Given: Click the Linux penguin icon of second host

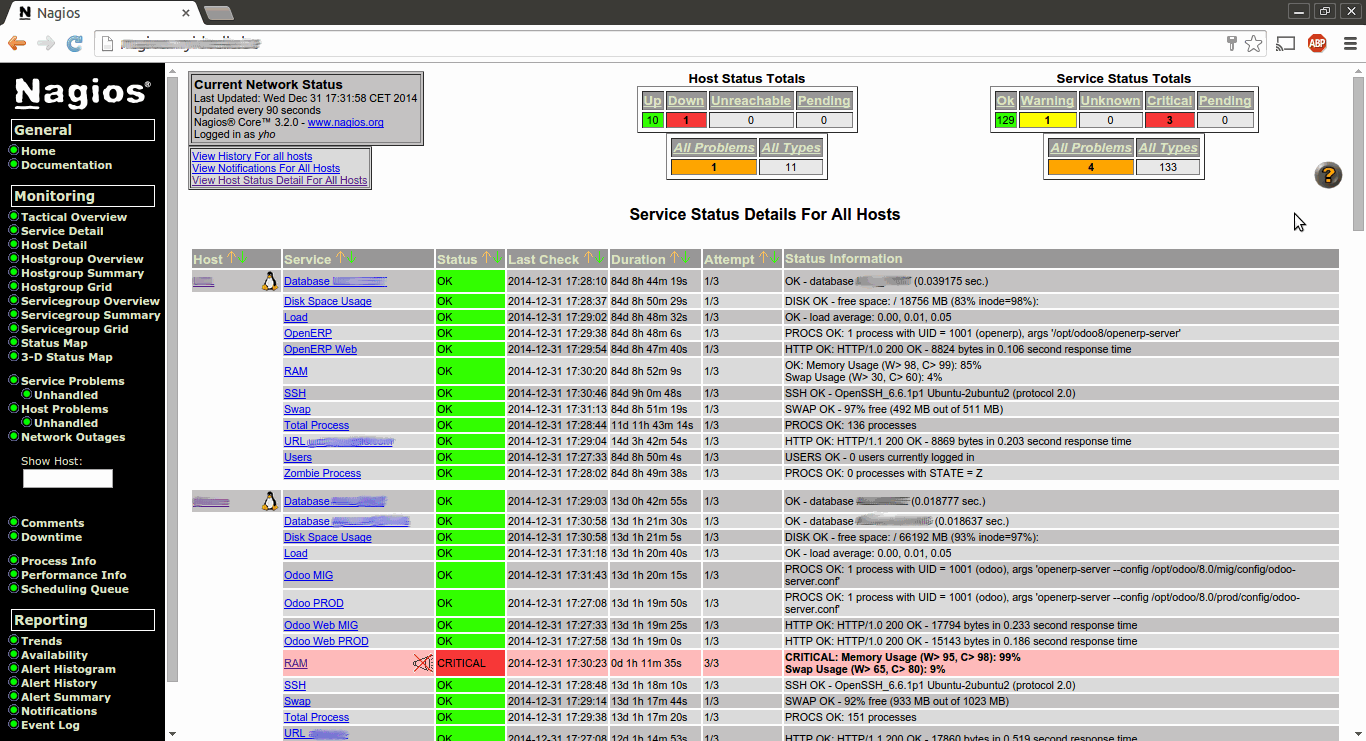Looking at the screenshot, I should point(269,501).
